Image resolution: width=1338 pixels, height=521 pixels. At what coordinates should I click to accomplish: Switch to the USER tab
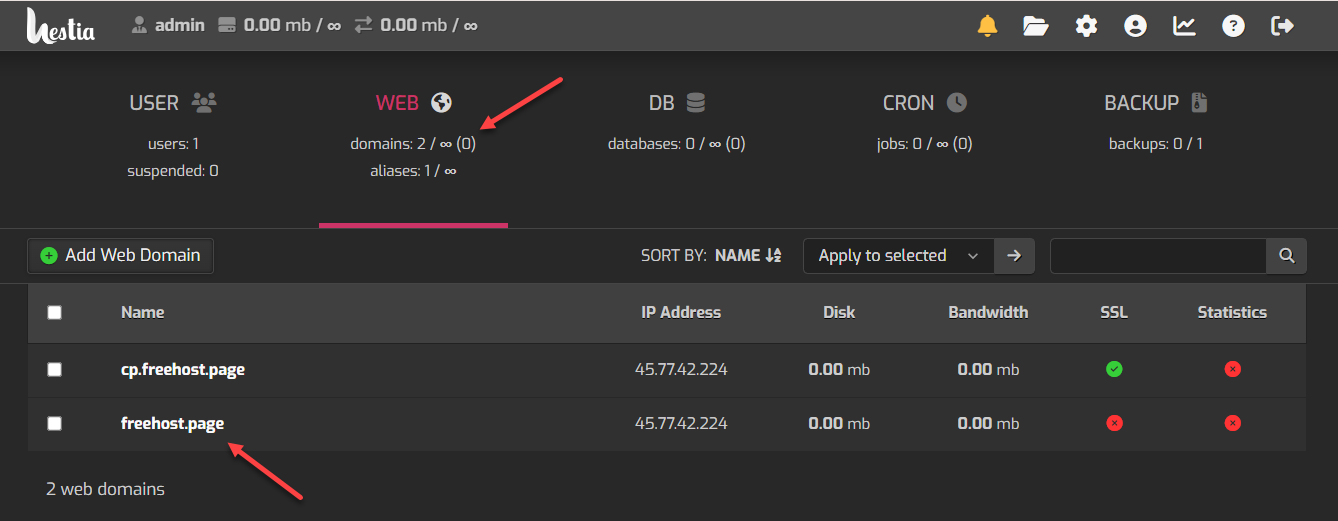pyautogui.click(x=172, y=103)
